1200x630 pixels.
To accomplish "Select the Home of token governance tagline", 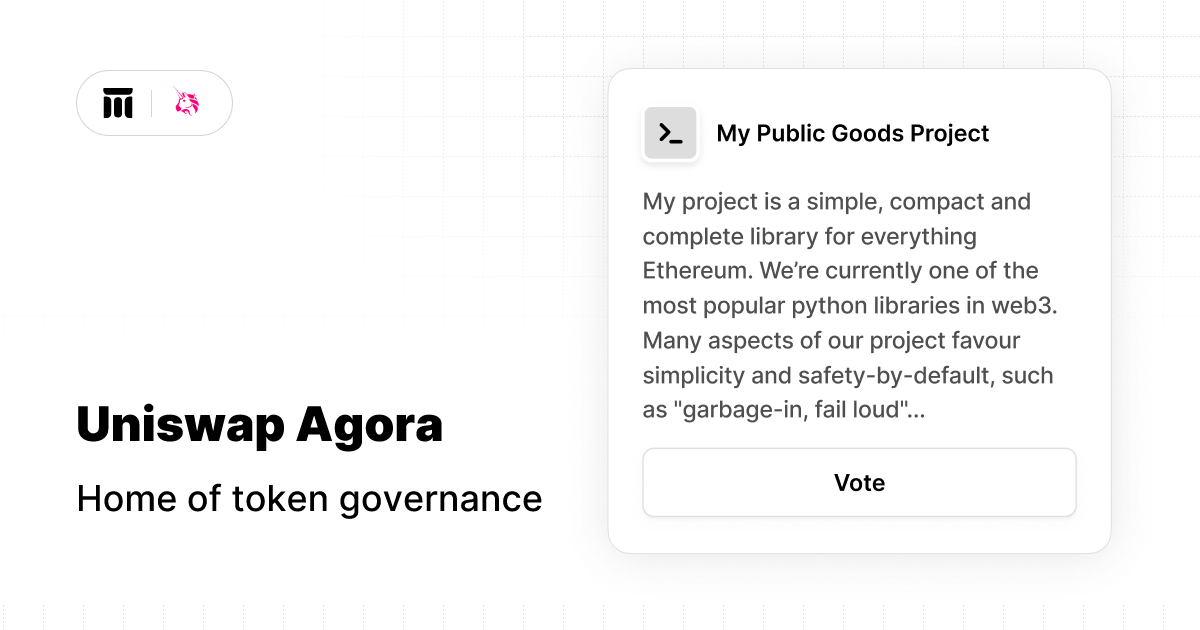I will (309, 498).
